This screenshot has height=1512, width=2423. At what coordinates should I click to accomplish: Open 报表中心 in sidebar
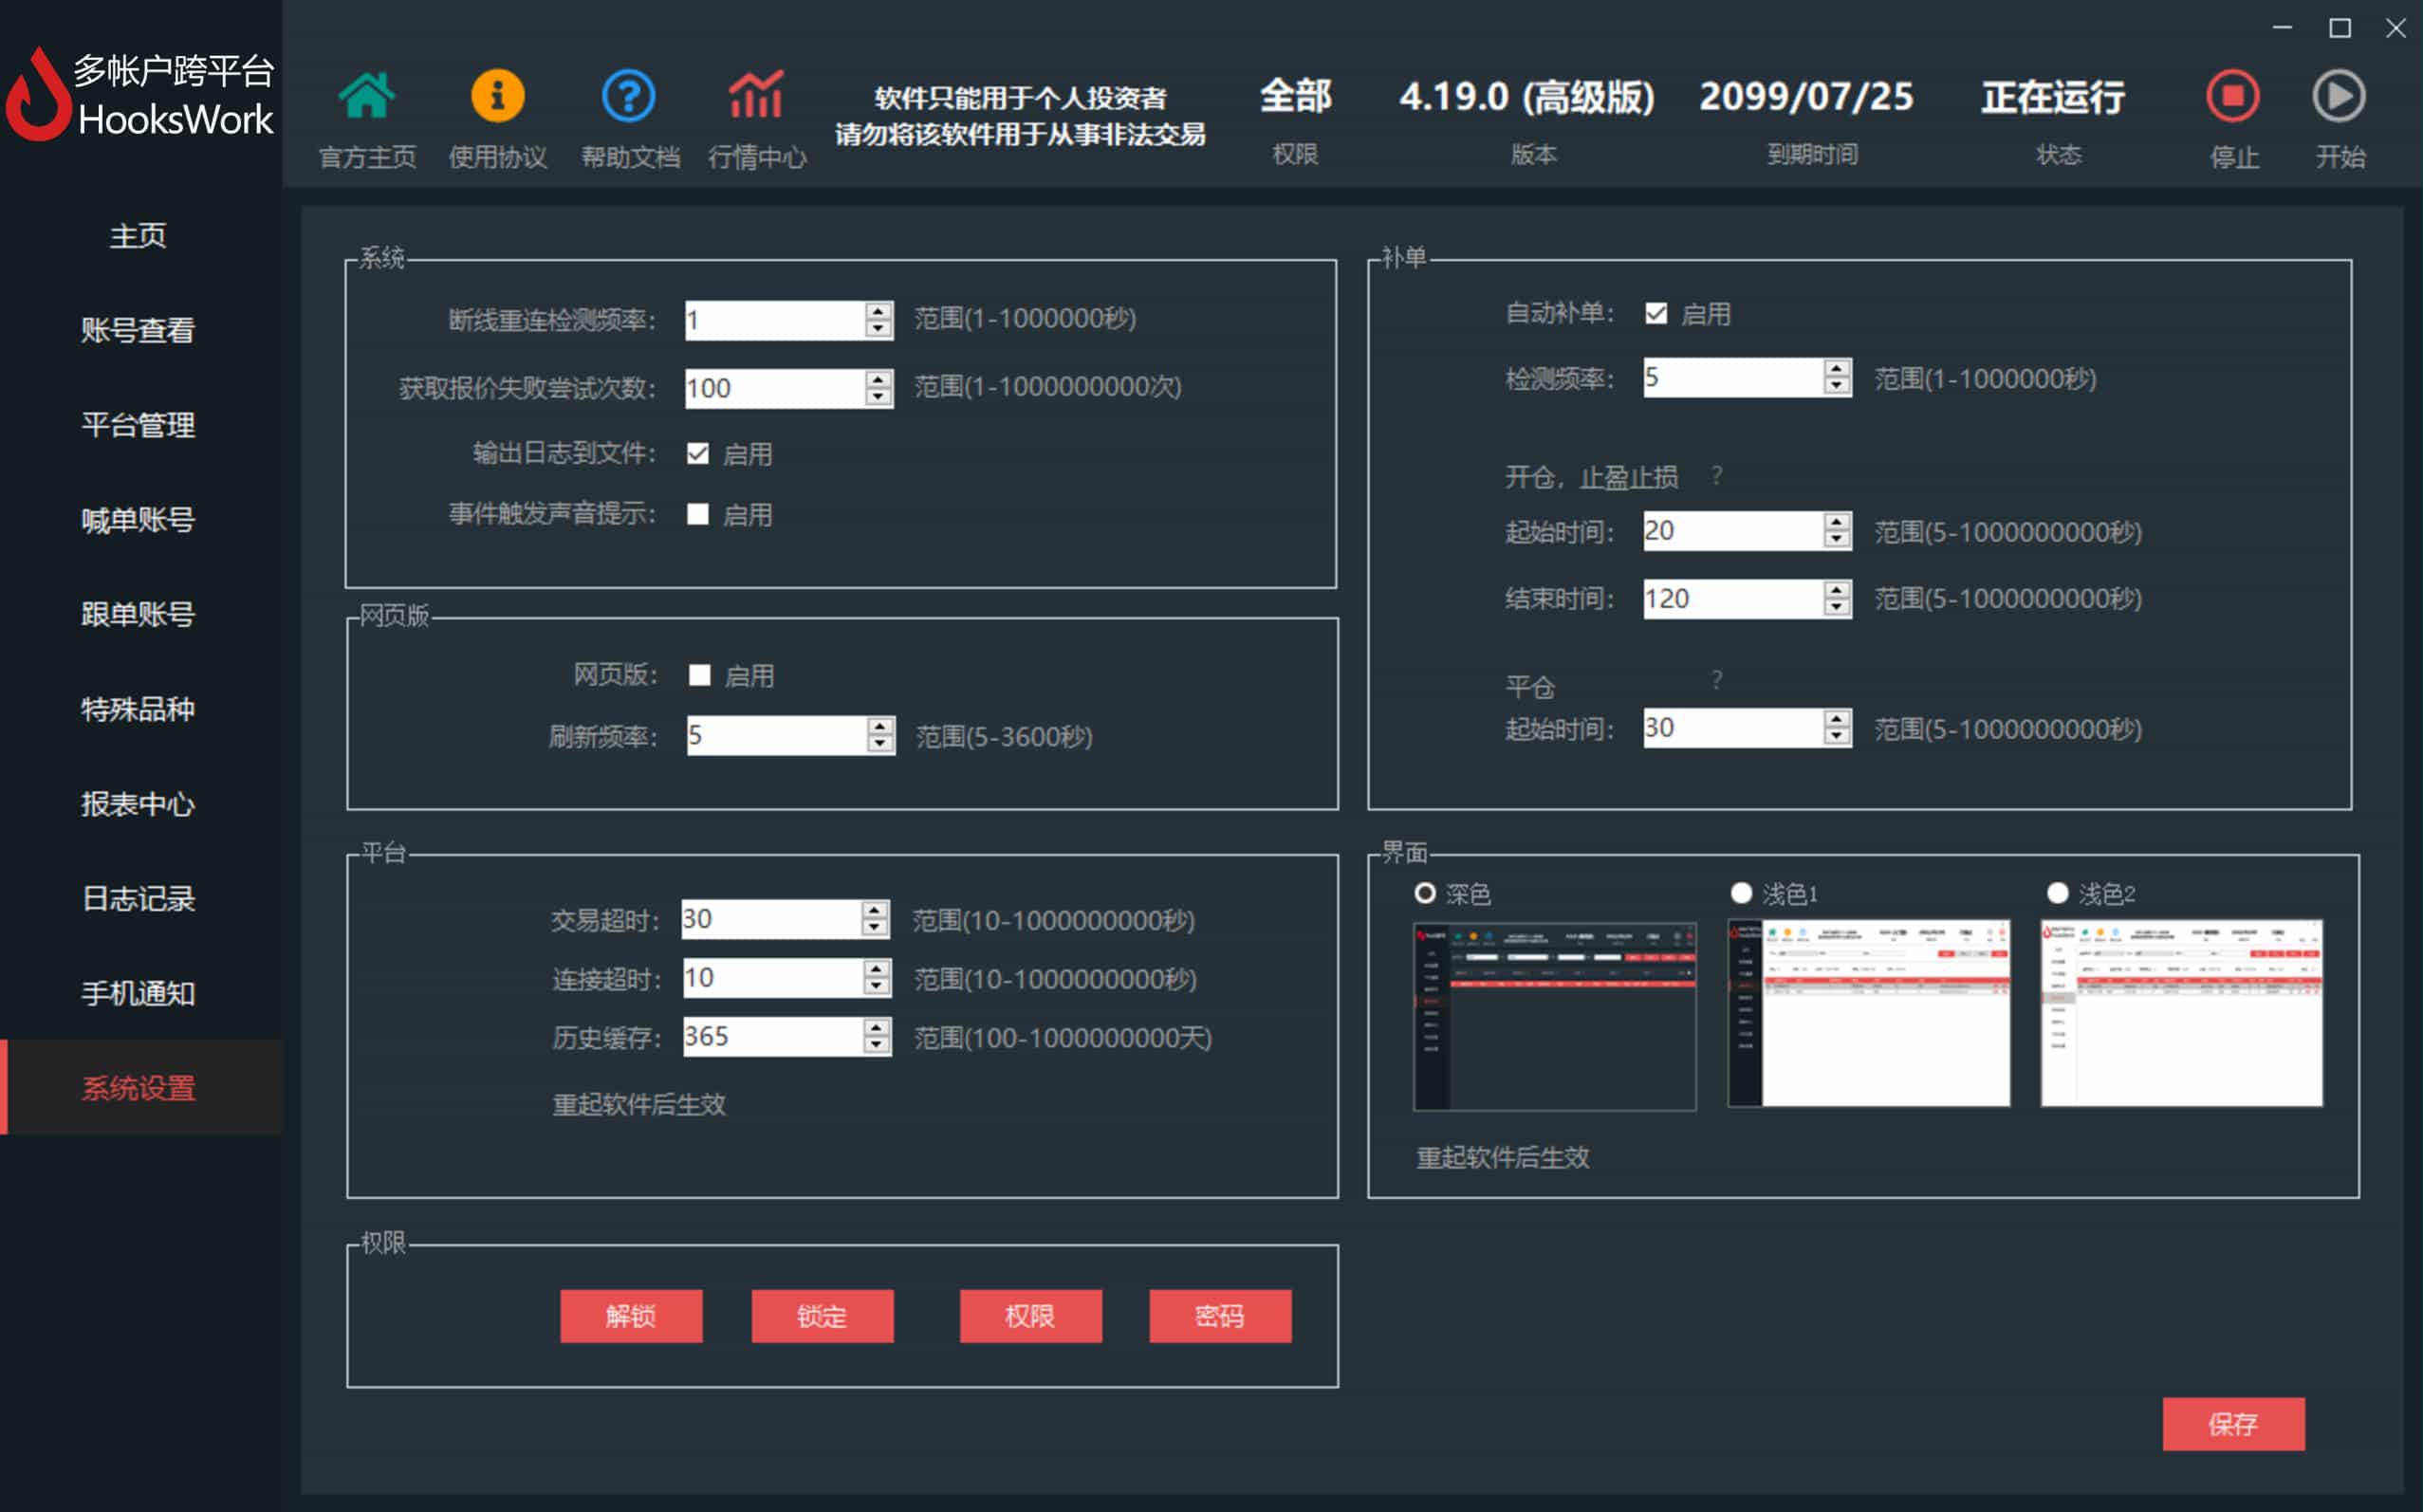[x=138, y=804]
